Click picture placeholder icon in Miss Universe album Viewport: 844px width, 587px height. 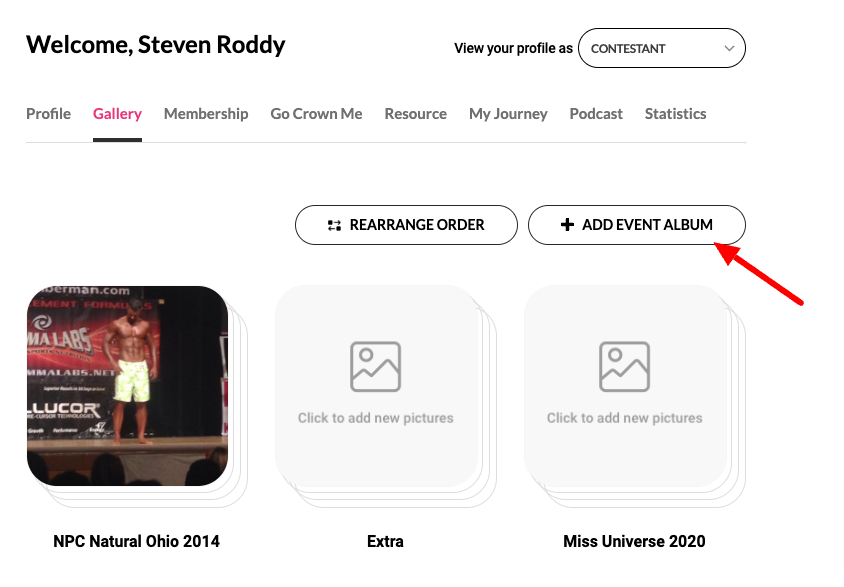tap(624, 366)
